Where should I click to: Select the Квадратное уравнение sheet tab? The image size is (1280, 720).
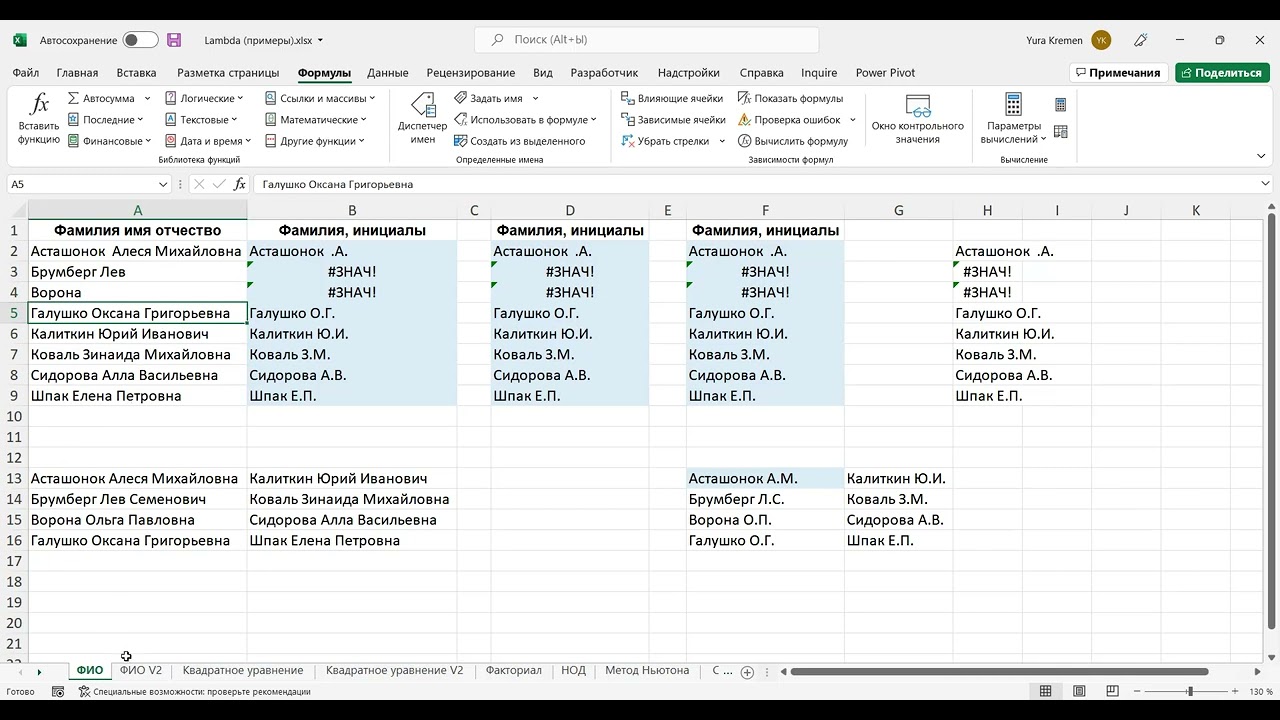point(243,670)
